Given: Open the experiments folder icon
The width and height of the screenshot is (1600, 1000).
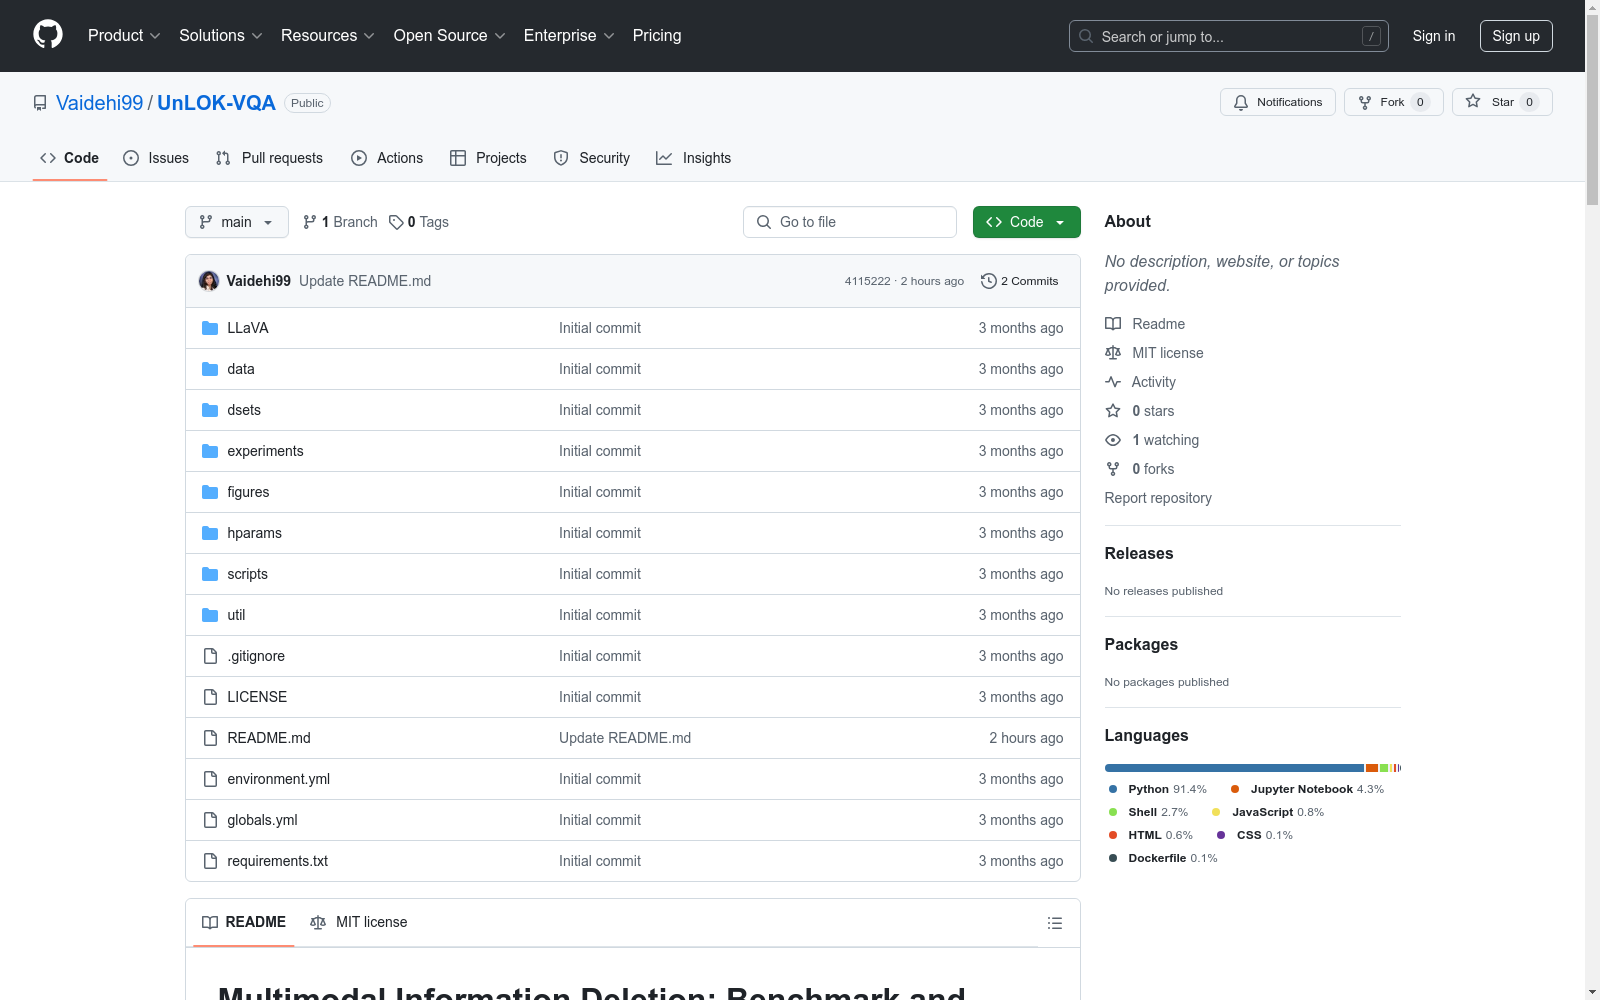Looking at the screenshot, I should [x=210, y=451].
